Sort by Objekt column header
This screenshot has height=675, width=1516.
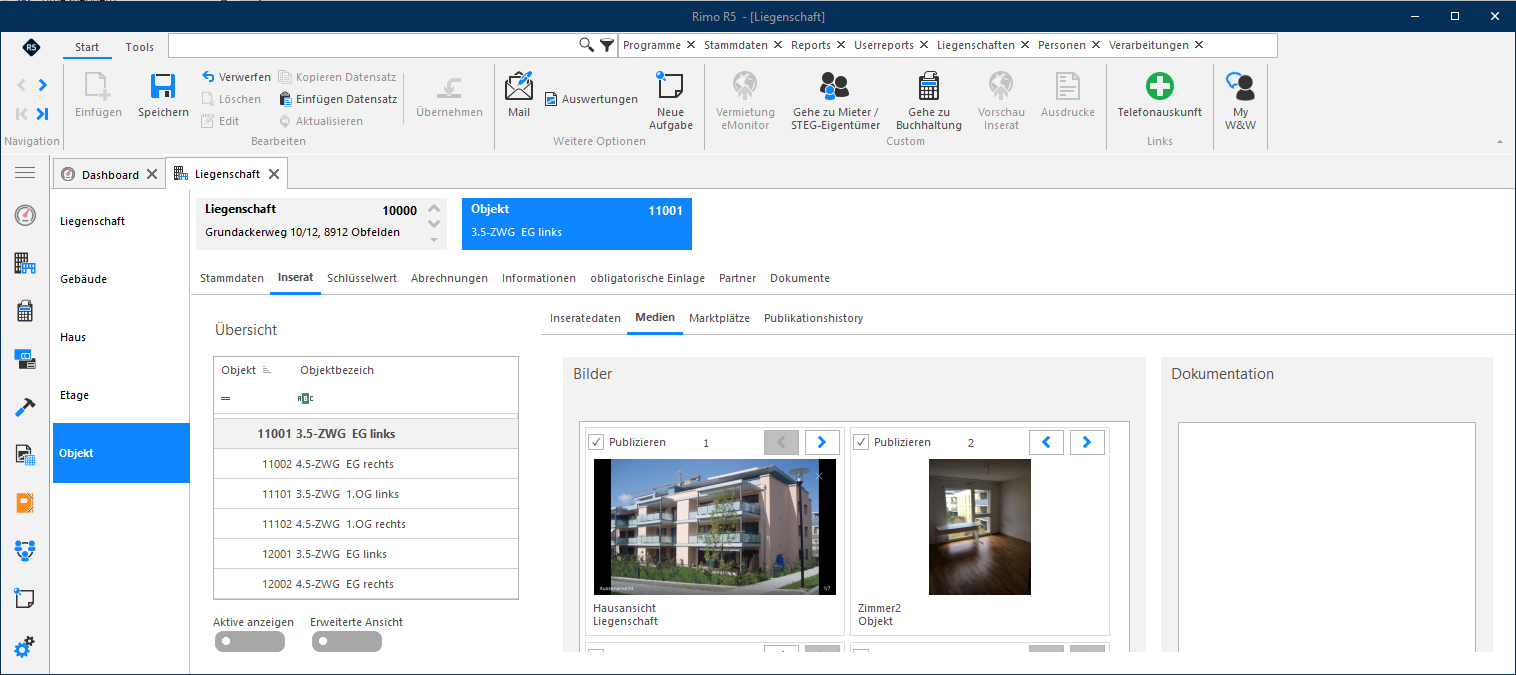pyautogui.click(x=239, y=370)
